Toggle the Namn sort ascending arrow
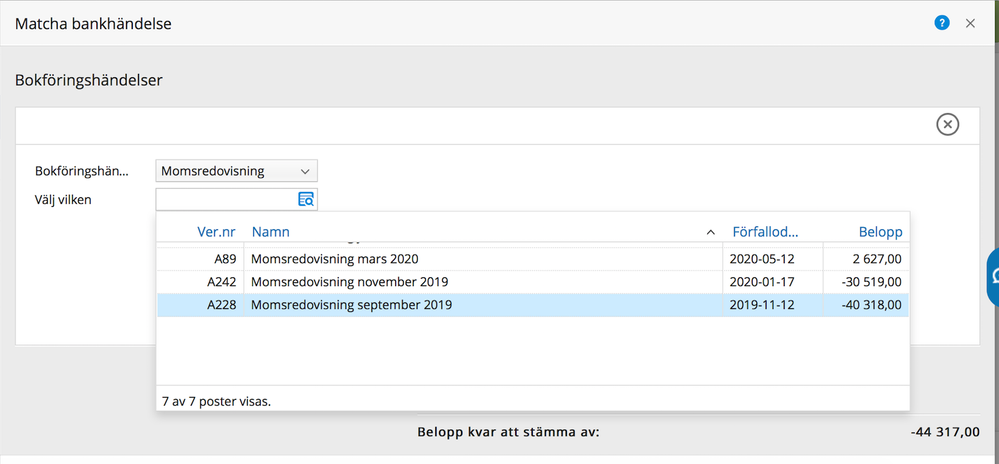This screenshot has height=464, width=999. pyautogui.click(x=711, y=233)
